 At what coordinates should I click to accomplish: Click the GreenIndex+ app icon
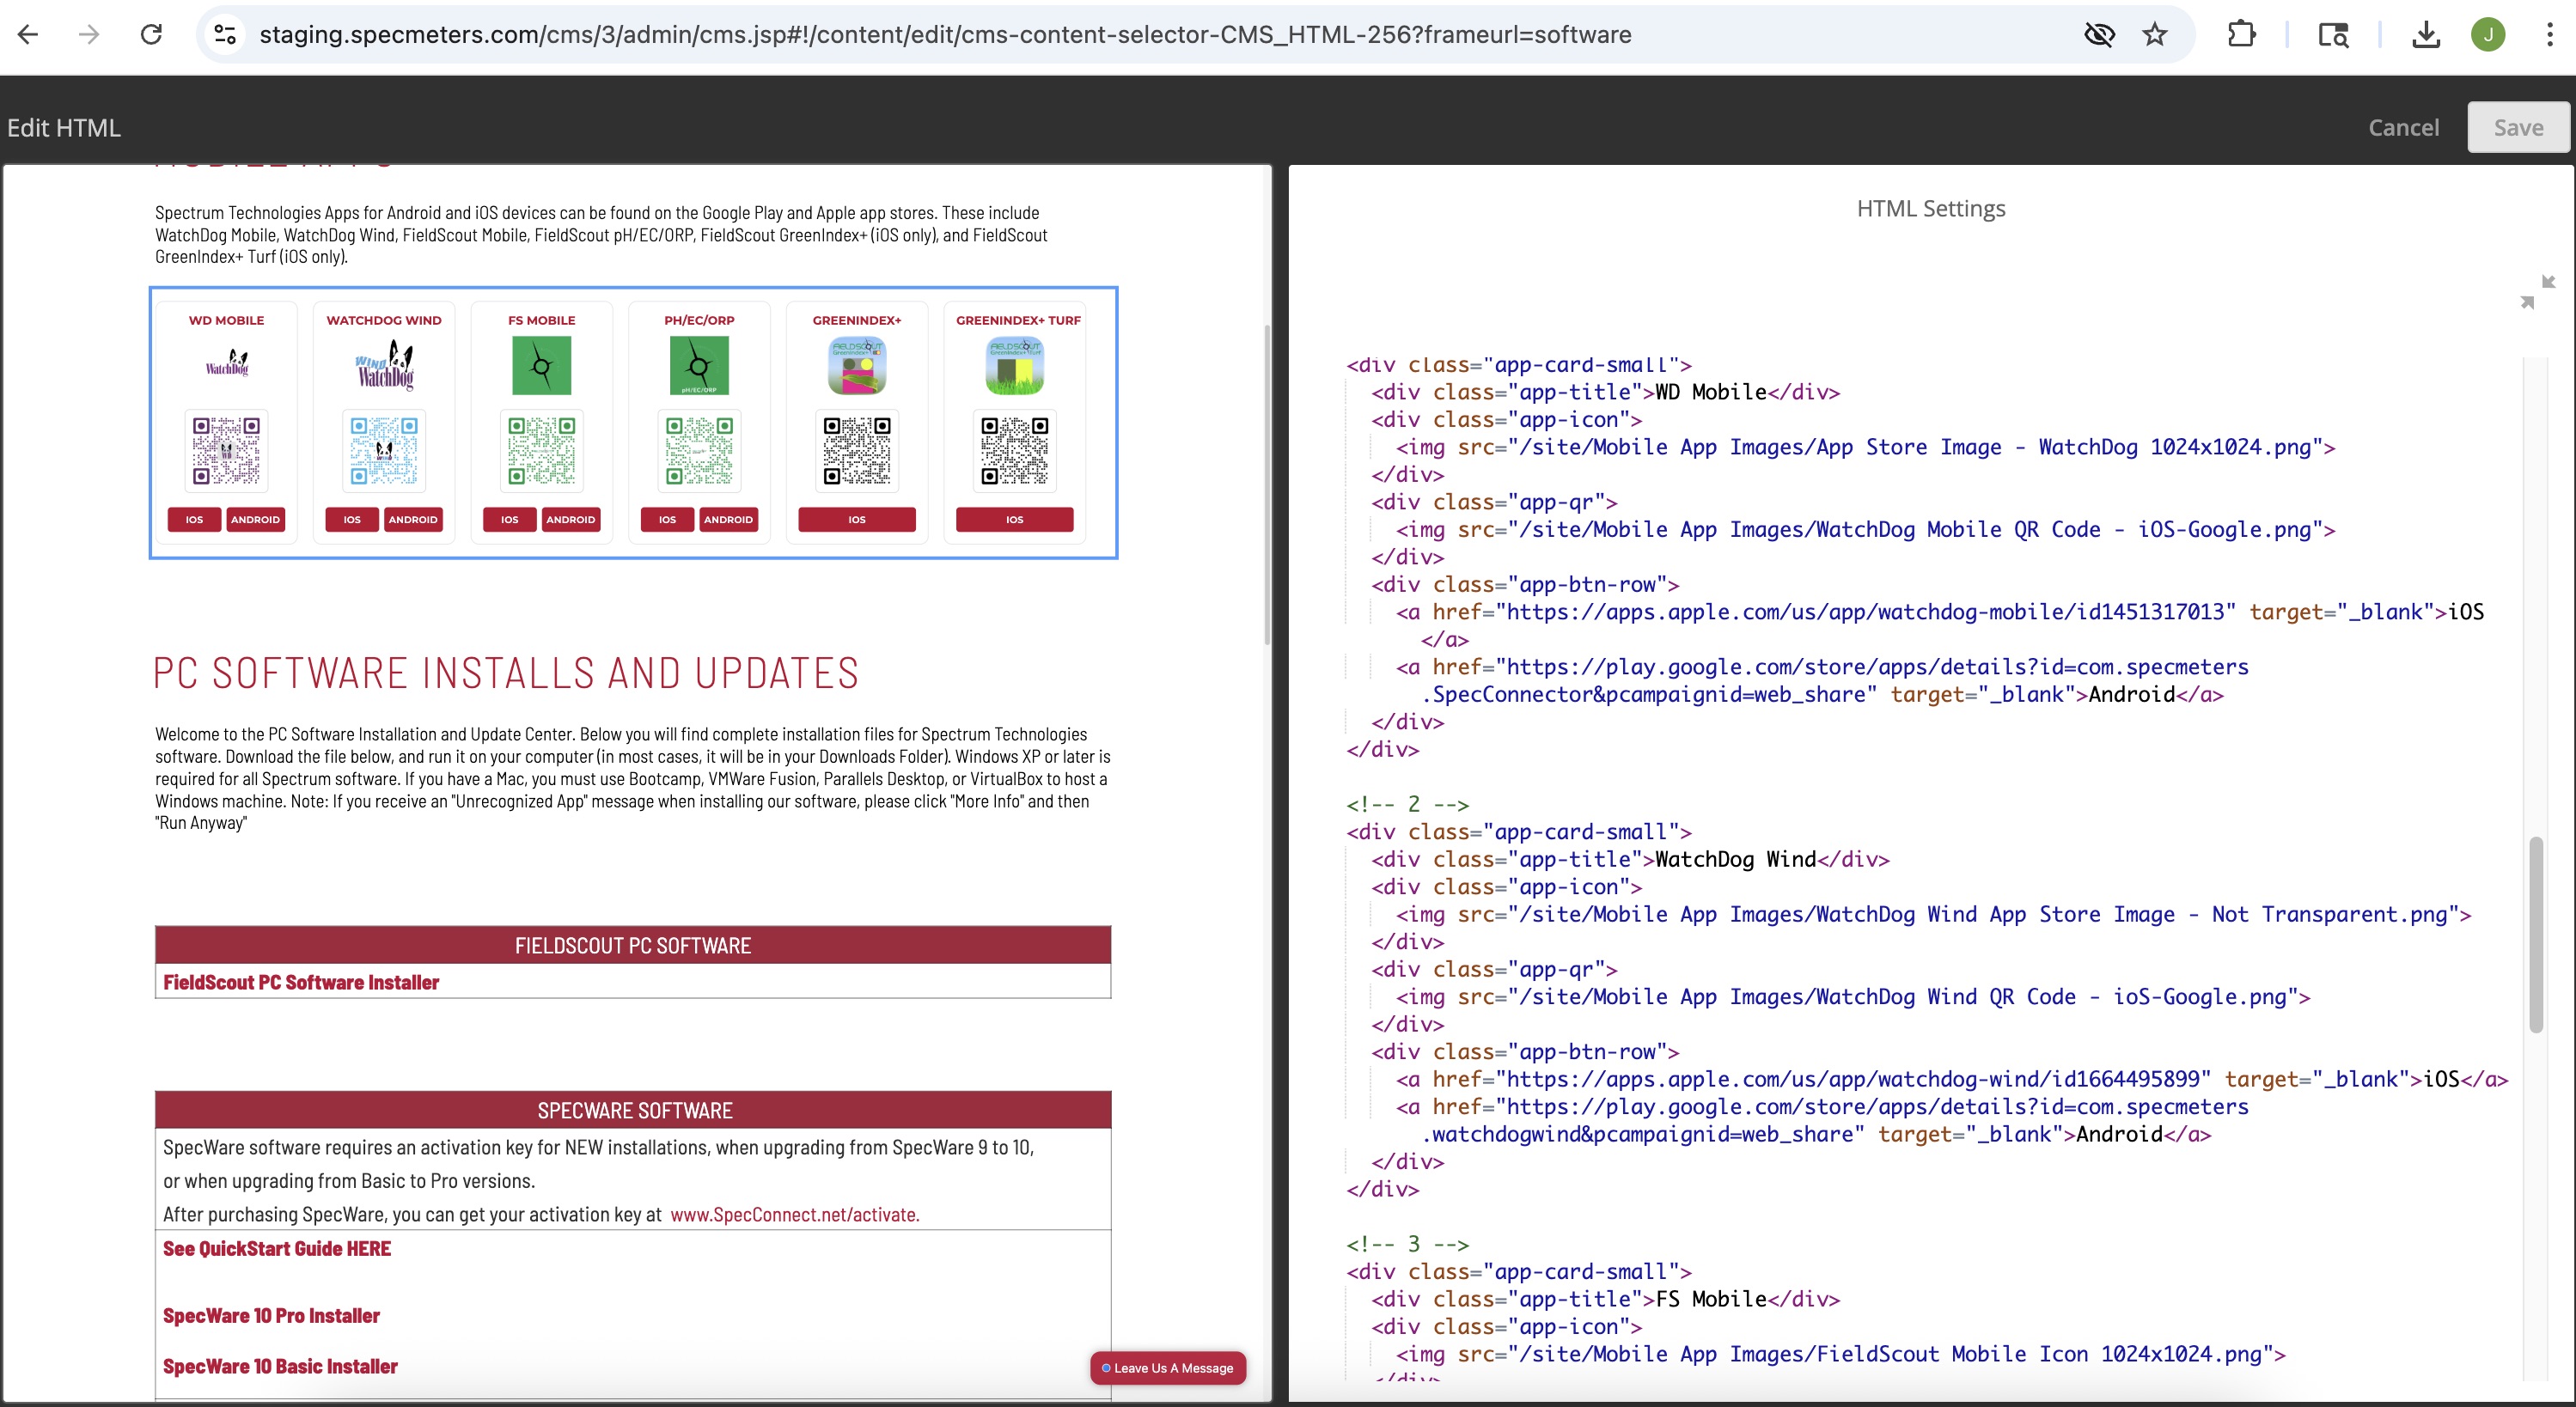click(x=857, y=366)
